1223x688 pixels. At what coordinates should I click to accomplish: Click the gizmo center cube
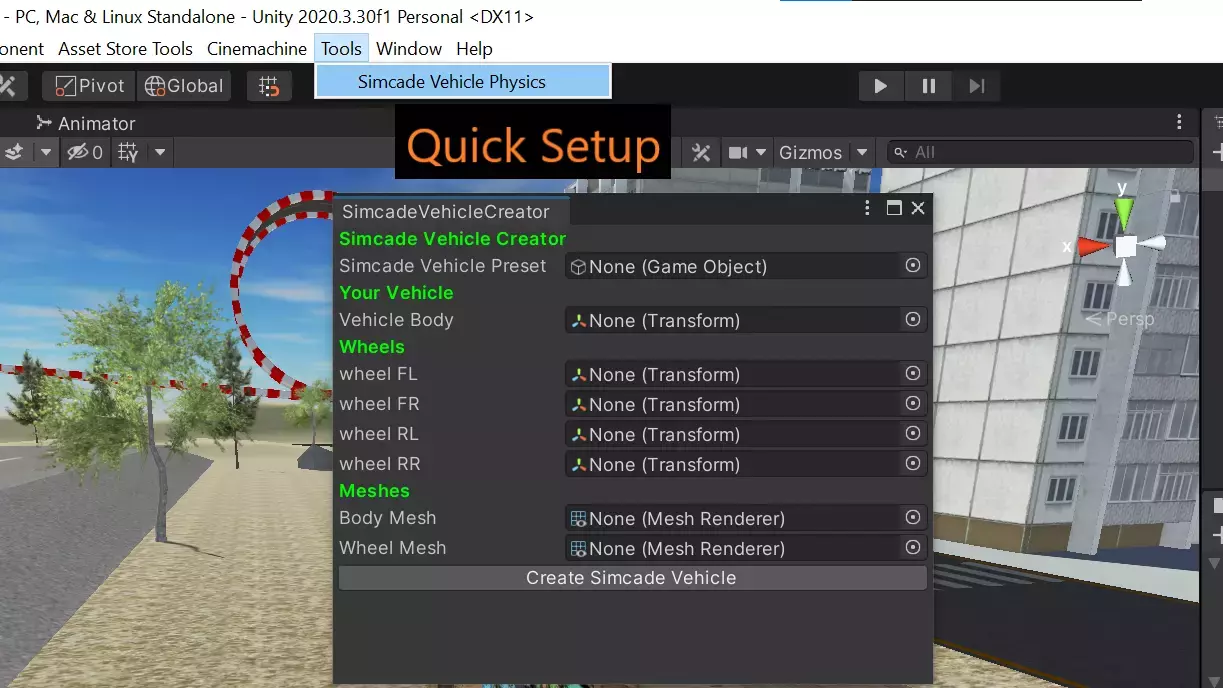click(x=1126, y=246)
